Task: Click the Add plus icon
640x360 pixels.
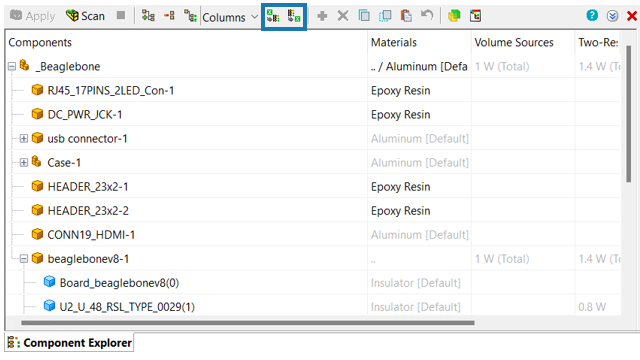Action: 322,16
